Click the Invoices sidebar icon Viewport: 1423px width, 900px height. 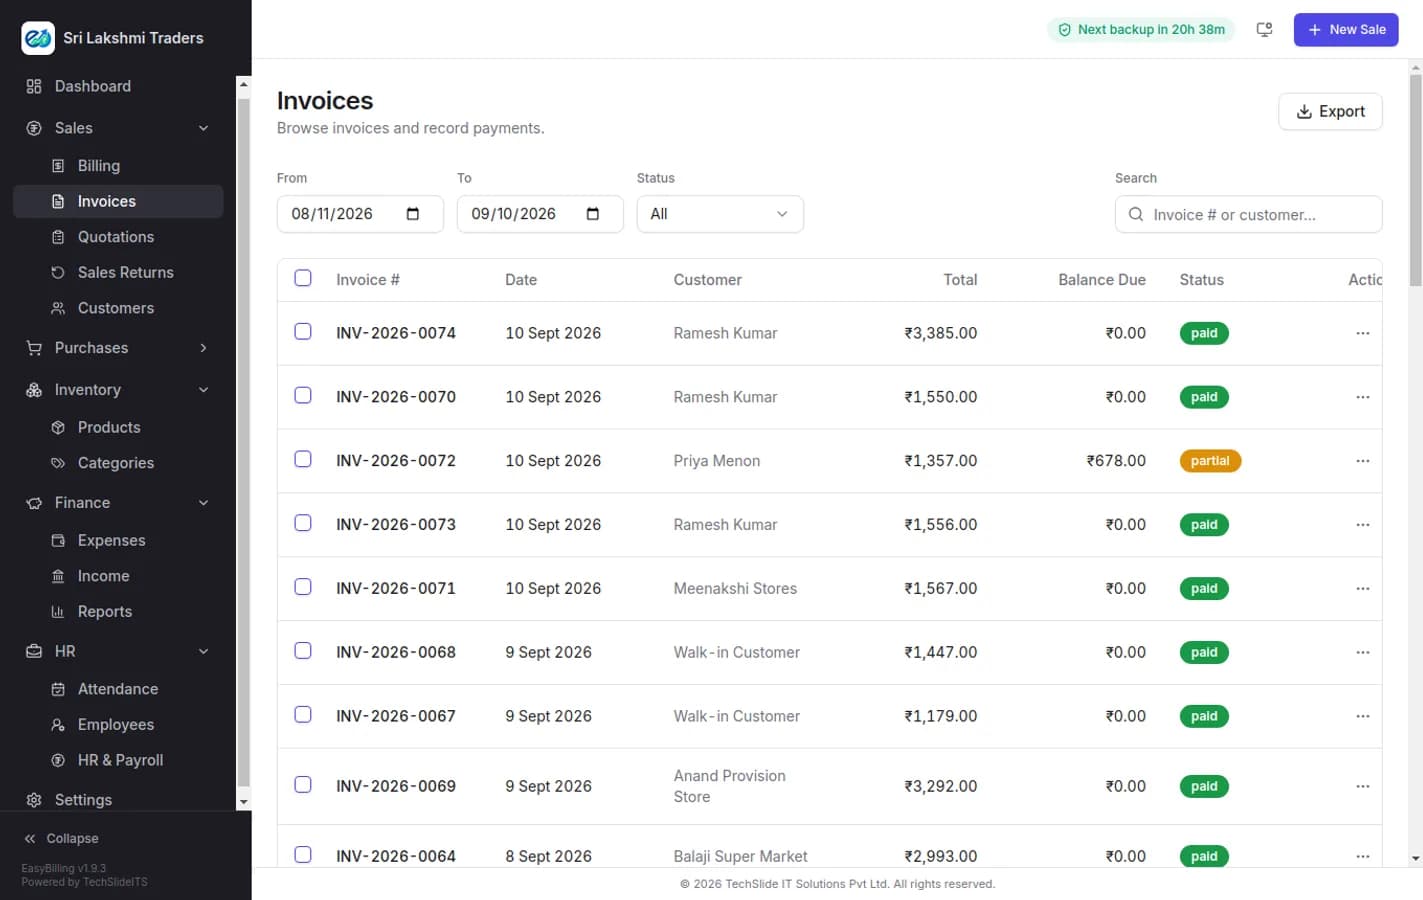(58, 201)
